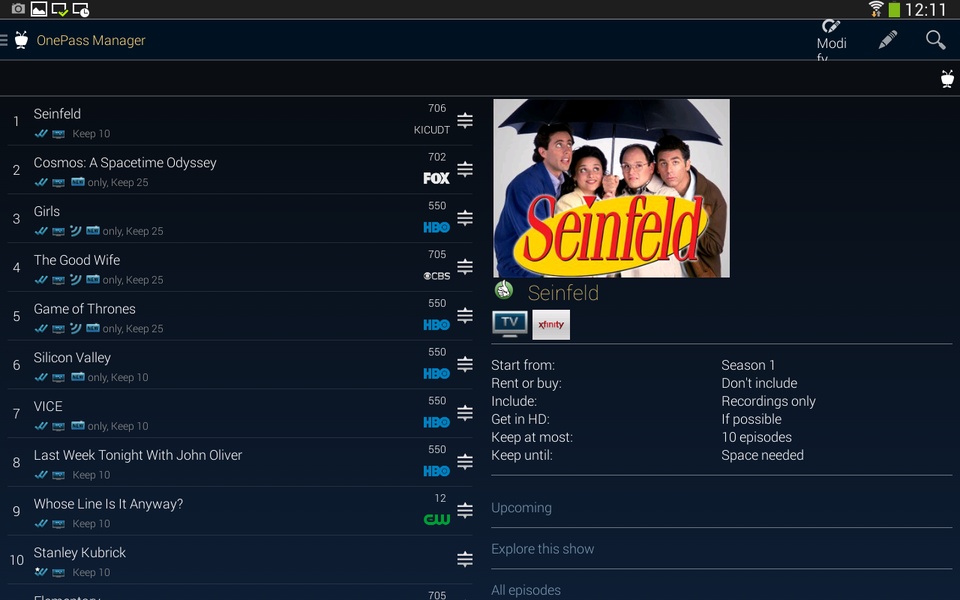Image resolution: width=960 pixels, height=600 pixels.
Task: Tap the OnePass double-check icon under Seinfeld
Action: (41, 133)
